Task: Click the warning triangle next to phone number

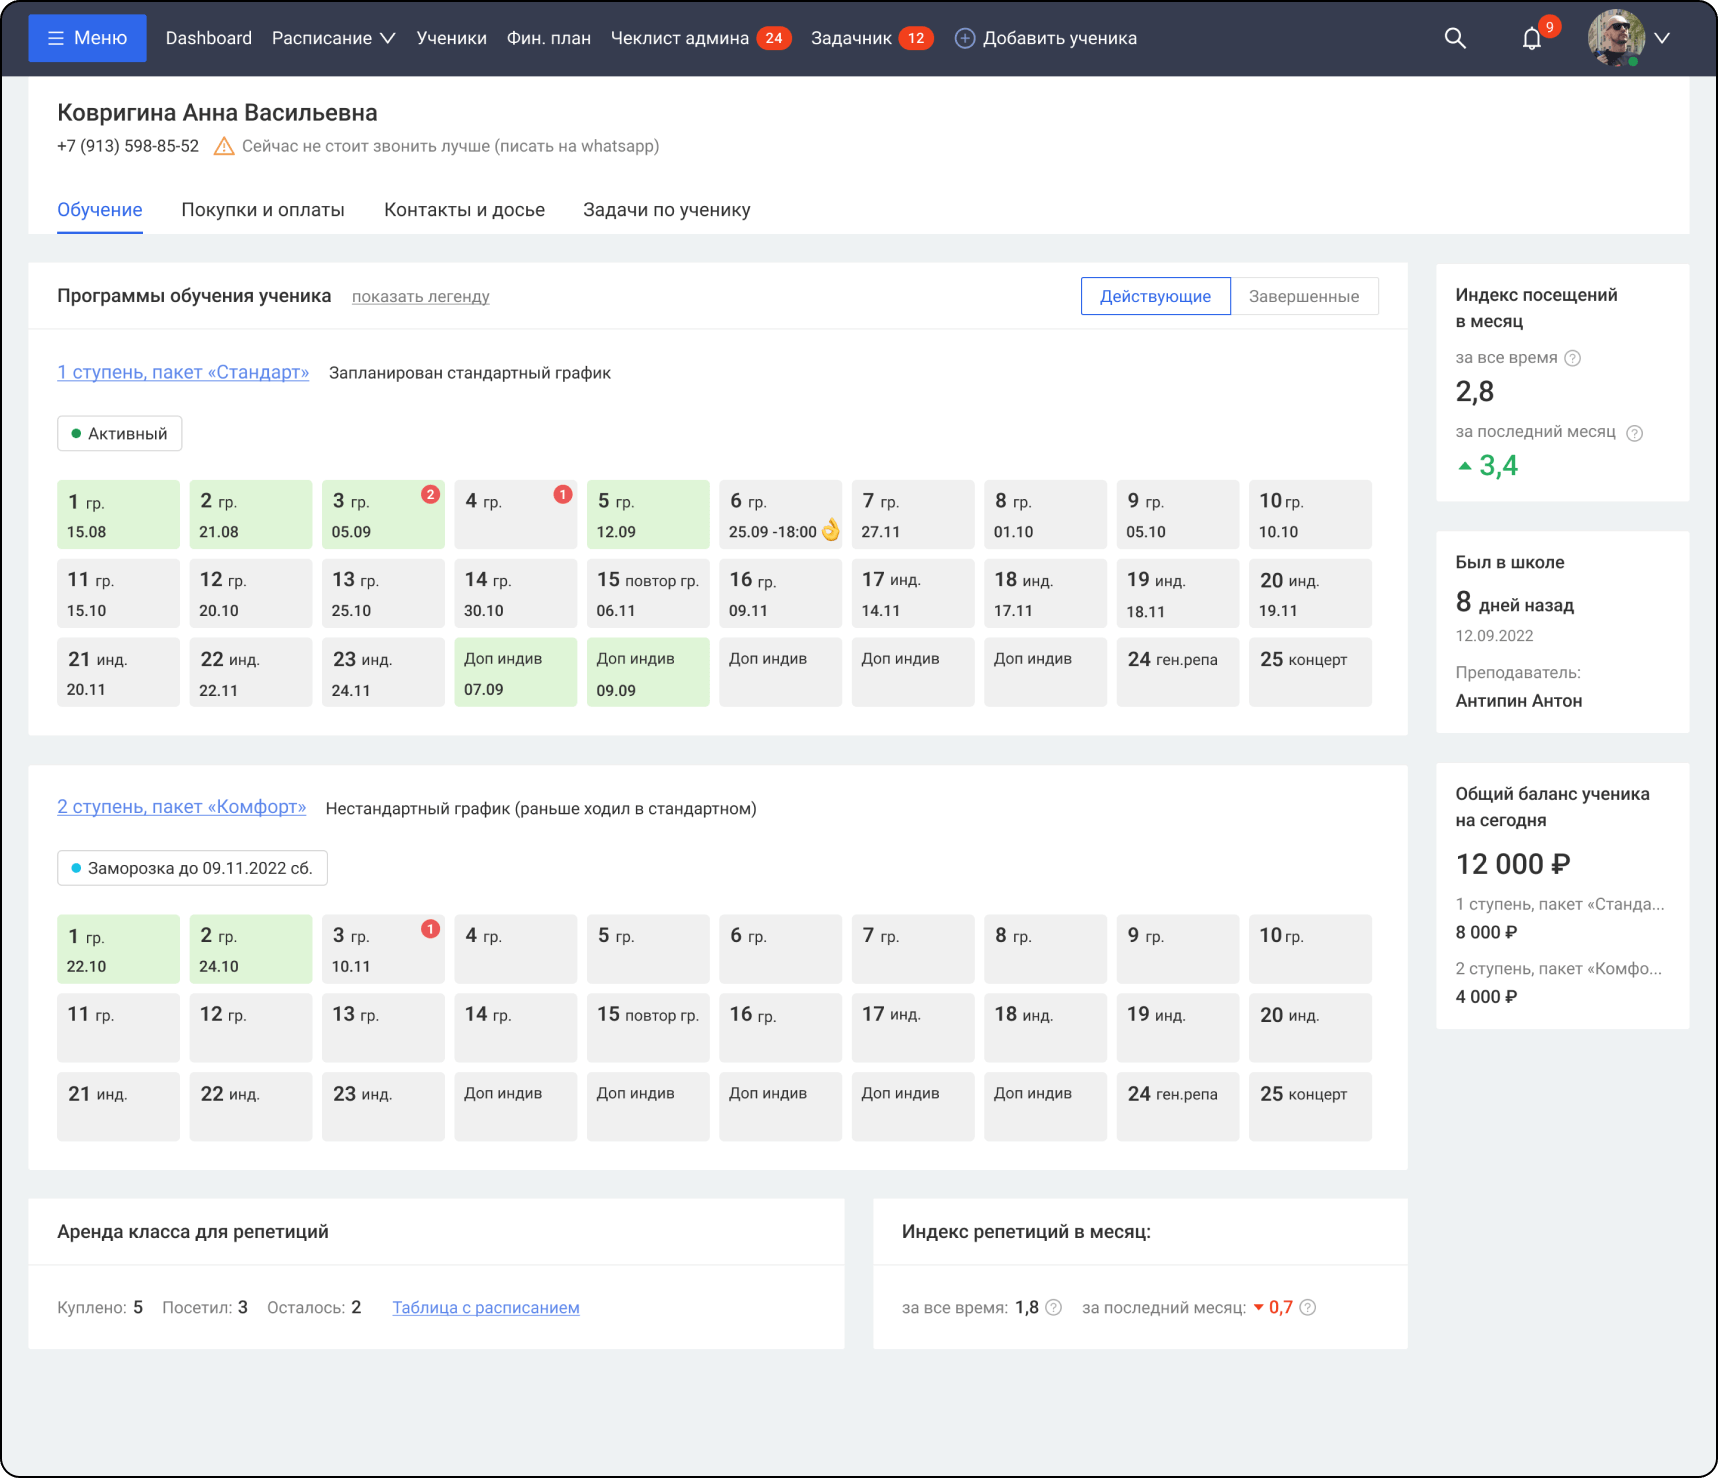Action: (x=224, y=146)
